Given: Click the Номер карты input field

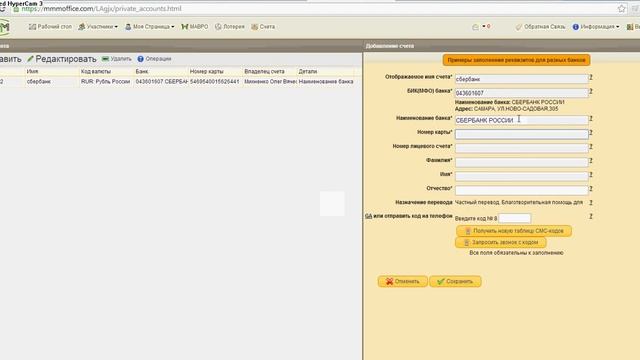Looking at the screenshot, I should tap(521, 134).
